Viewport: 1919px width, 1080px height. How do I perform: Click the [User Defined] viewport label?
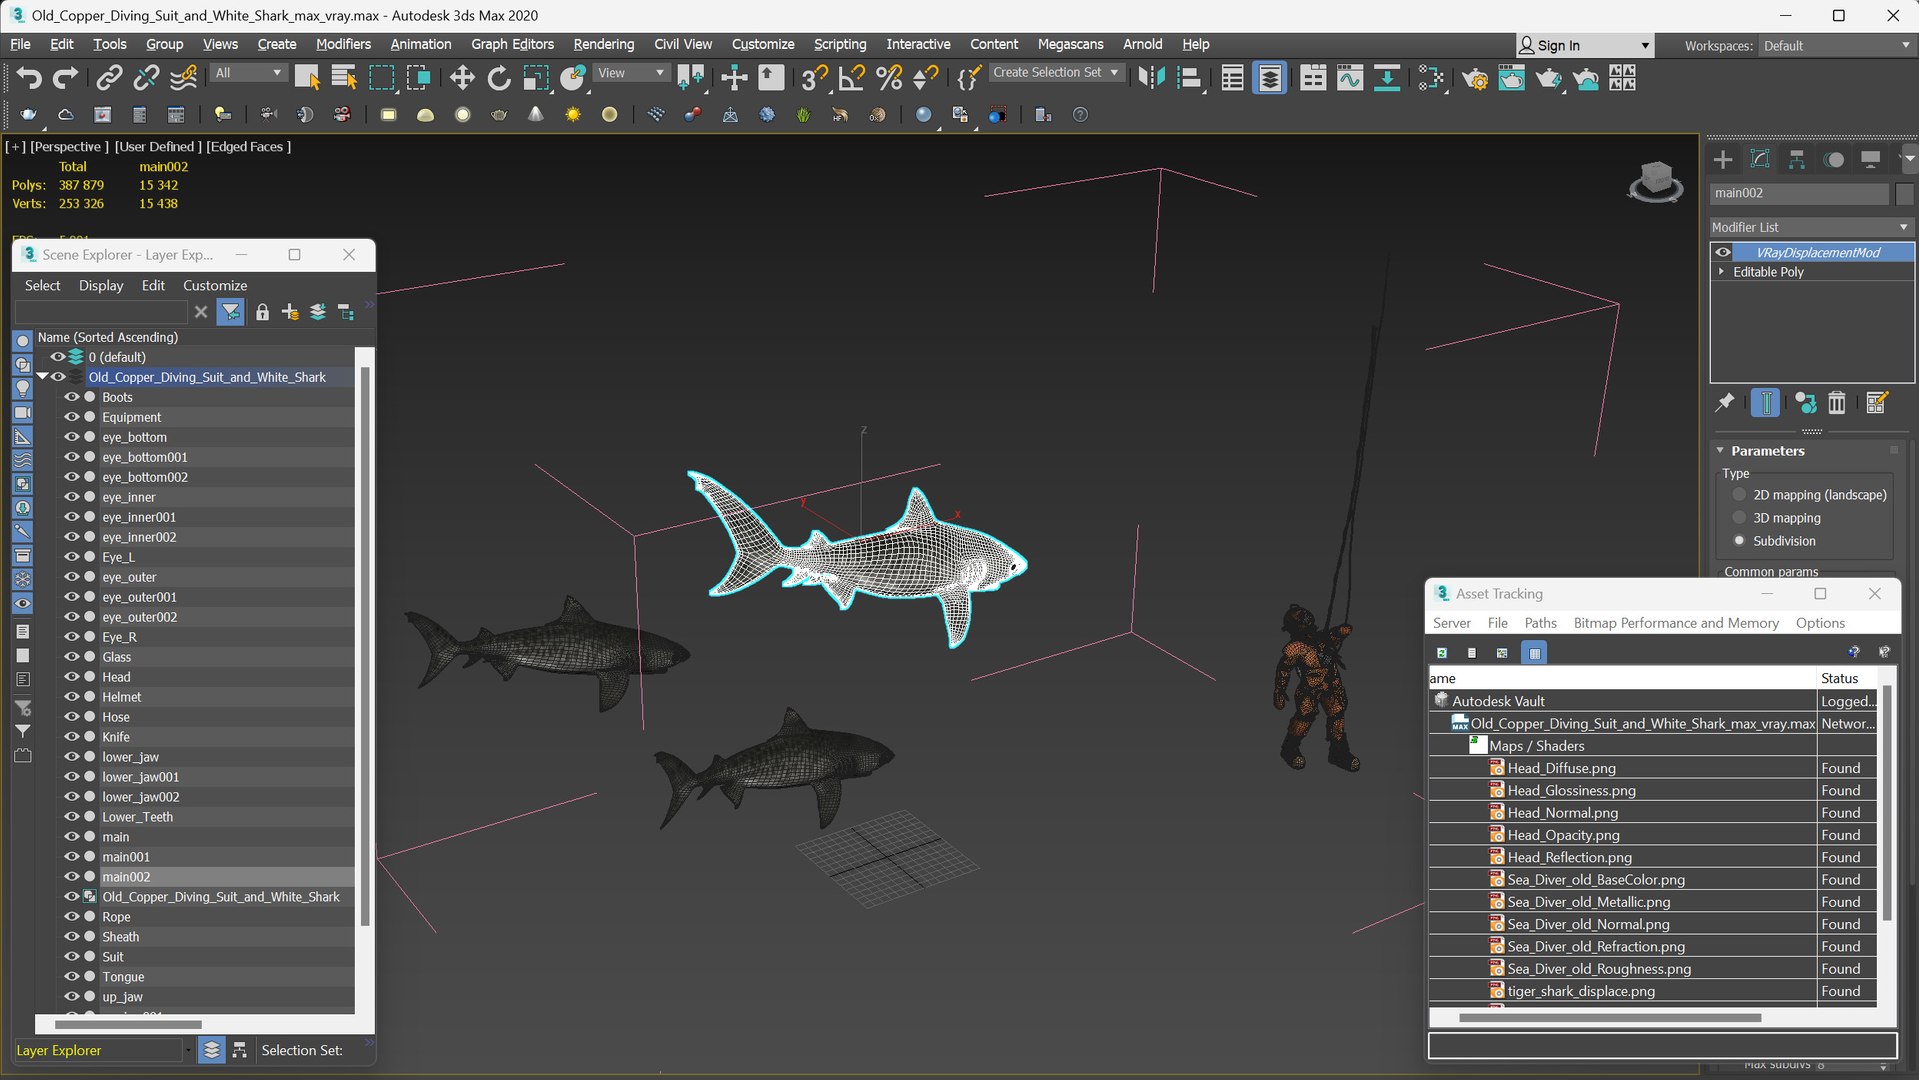(x=158, y=146)
